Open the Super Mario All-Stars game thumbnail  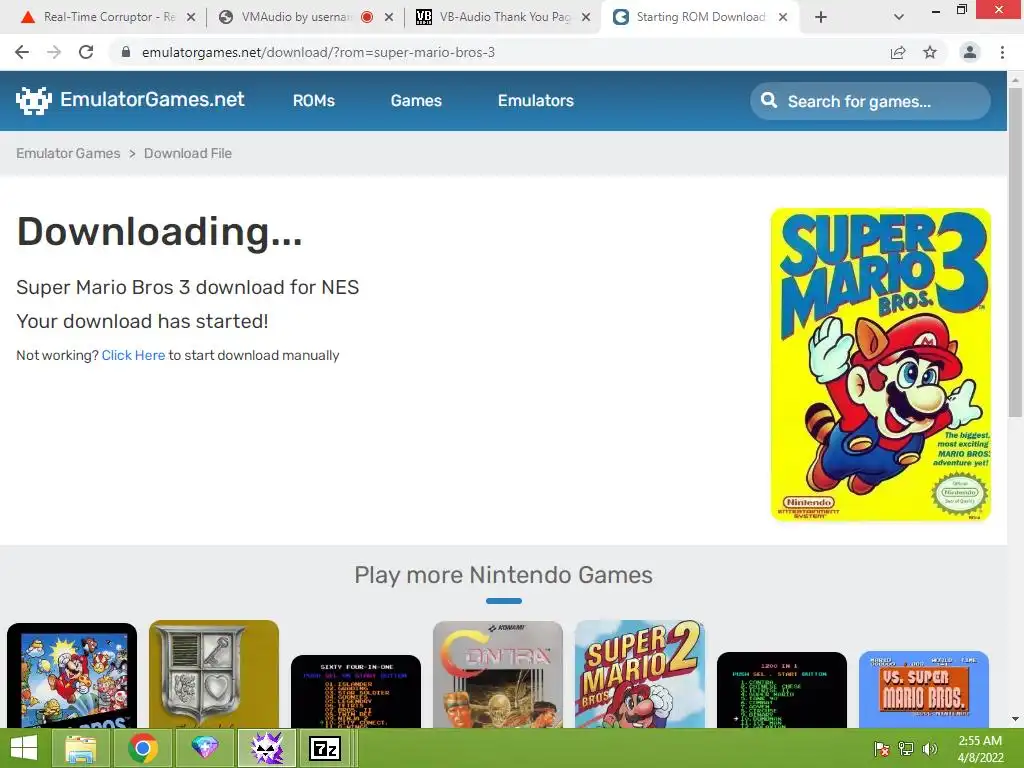click(x=72, y=675)
